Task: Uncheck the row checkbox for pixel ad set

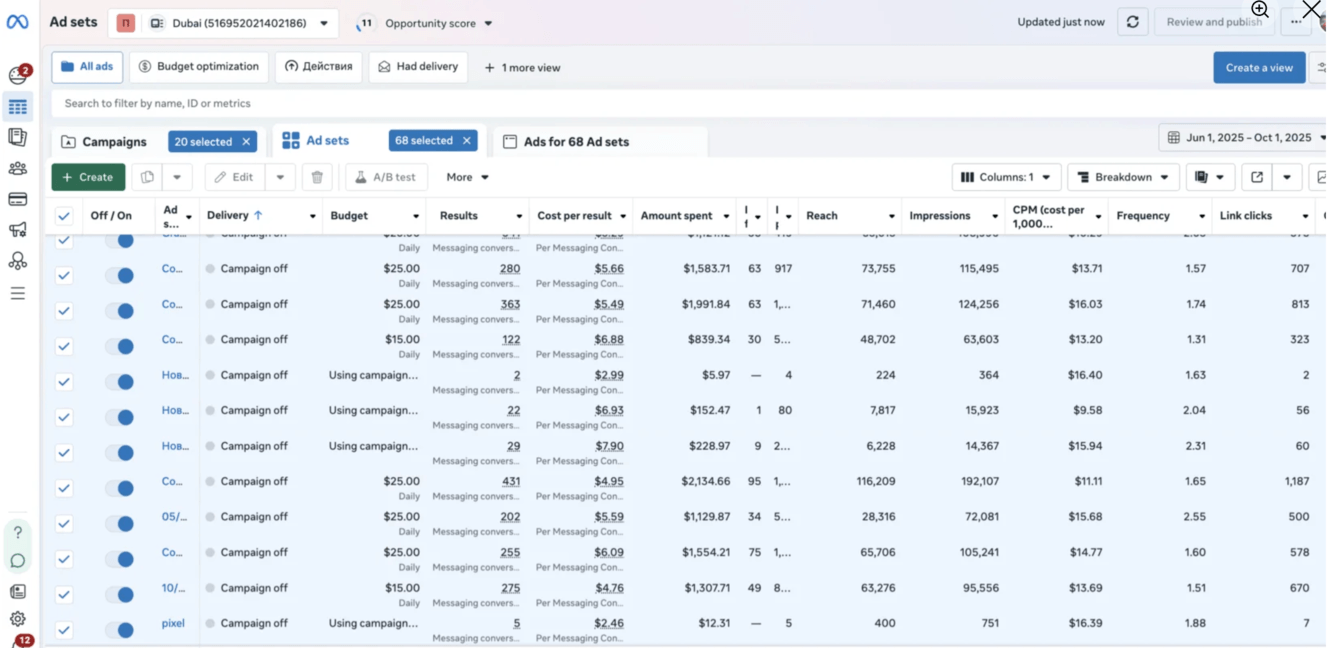Action: coord(64,630)
